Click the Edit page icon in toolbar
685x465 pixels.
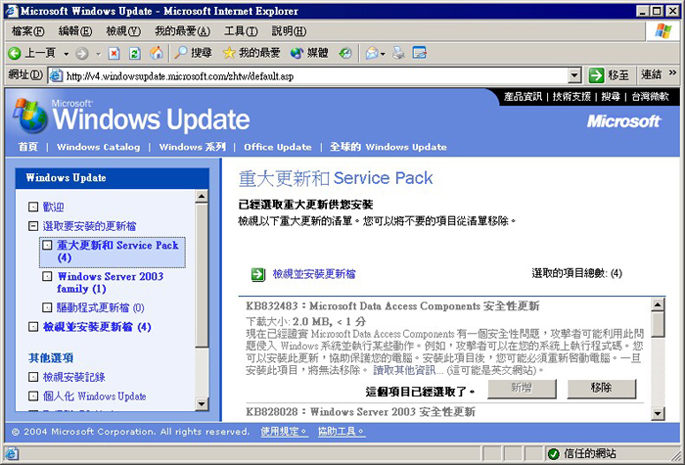point(419,53)
